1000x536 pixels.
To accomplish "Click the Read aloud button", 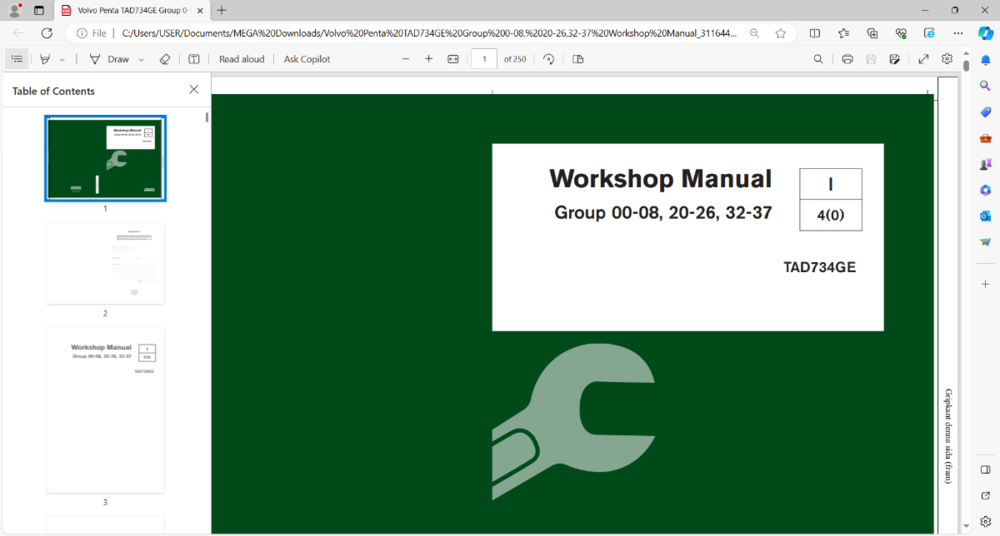I will [x=242, y=59].
